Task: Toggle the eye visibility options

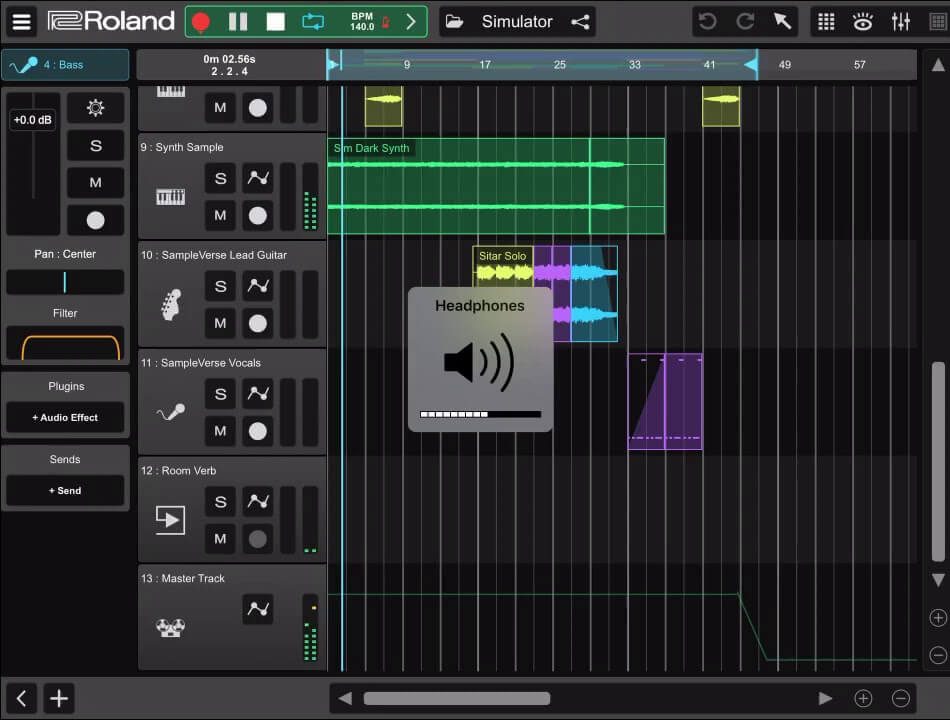Action: pos(862,22)
